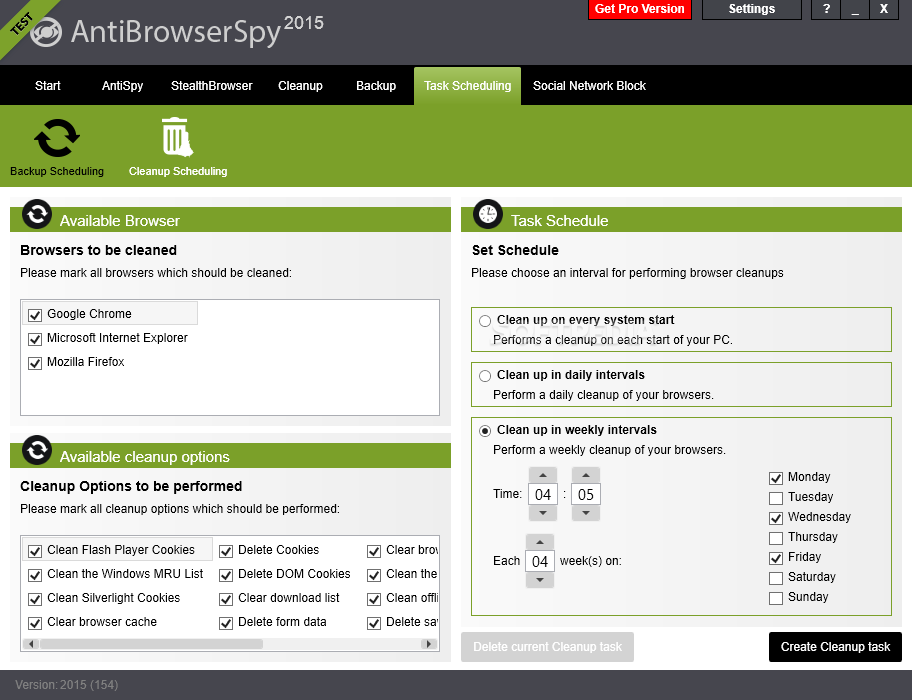This screenshot has width=912, height=700.
Task: Click the version 2015 (154) text
Action: (67, 685)
